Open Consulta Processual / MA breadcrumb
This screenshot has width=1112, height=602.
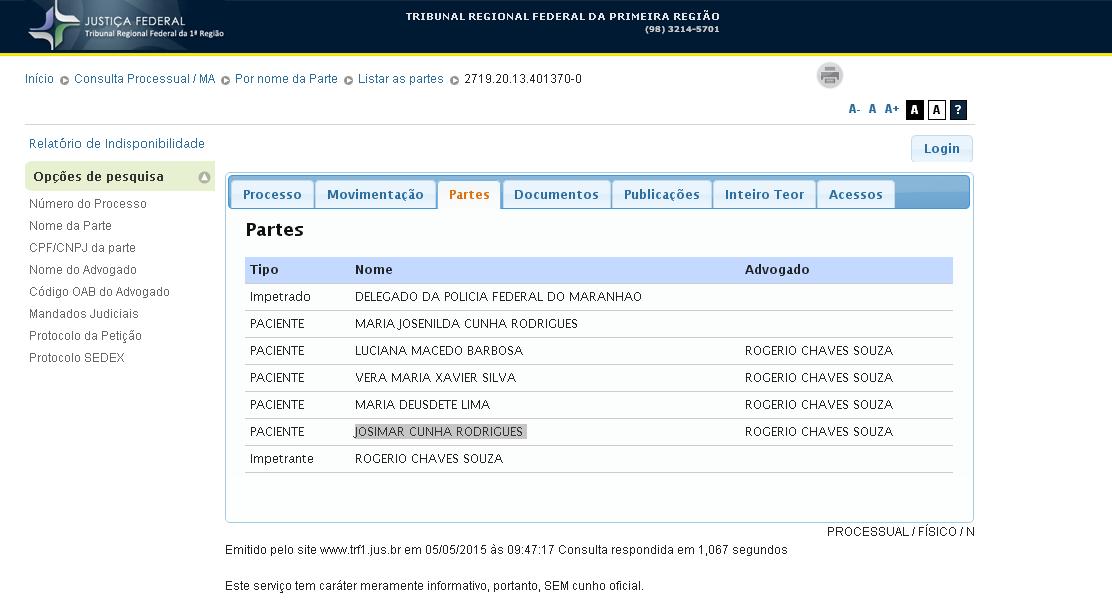[x=145, y=79]
